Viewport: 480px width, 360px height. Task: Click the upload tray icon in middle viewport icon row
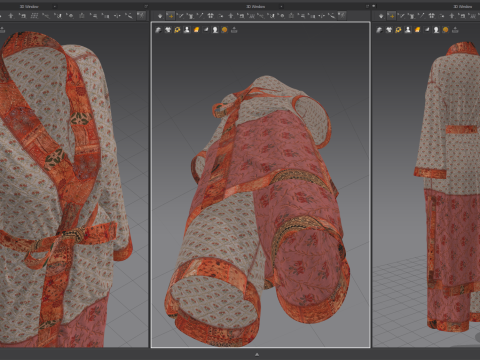click(x=234, y=30)
